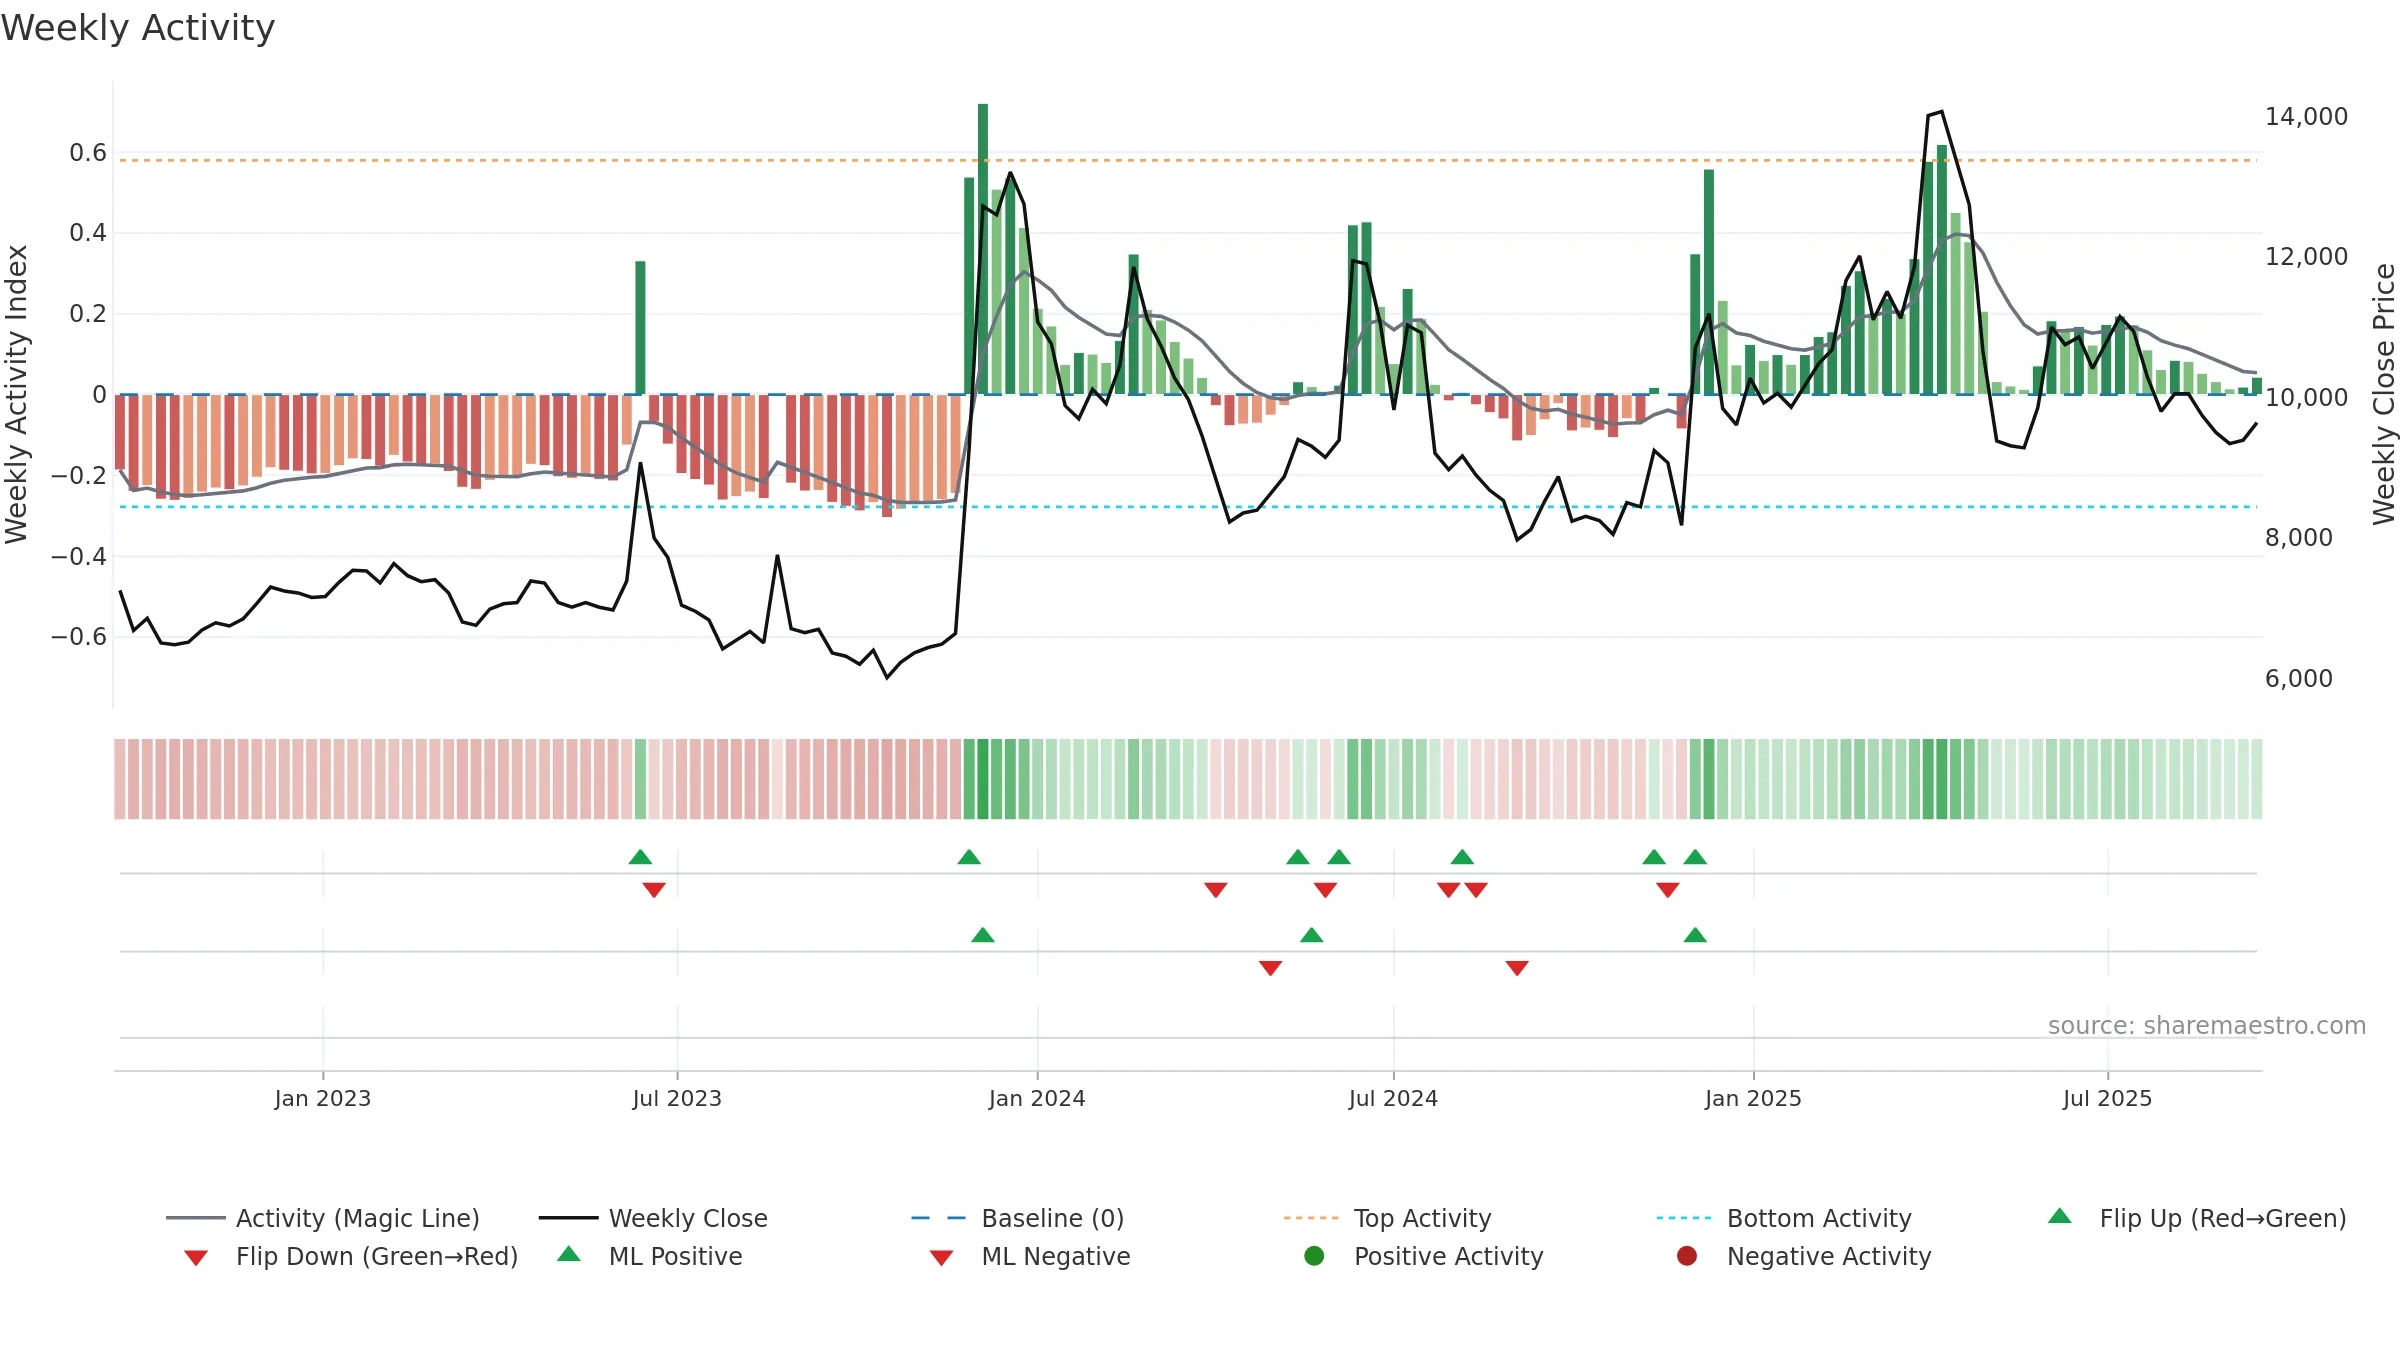Screen dimensions: 2400x1350
Task: Click the tallest green bar near Jan 2024
Action: 983,249
